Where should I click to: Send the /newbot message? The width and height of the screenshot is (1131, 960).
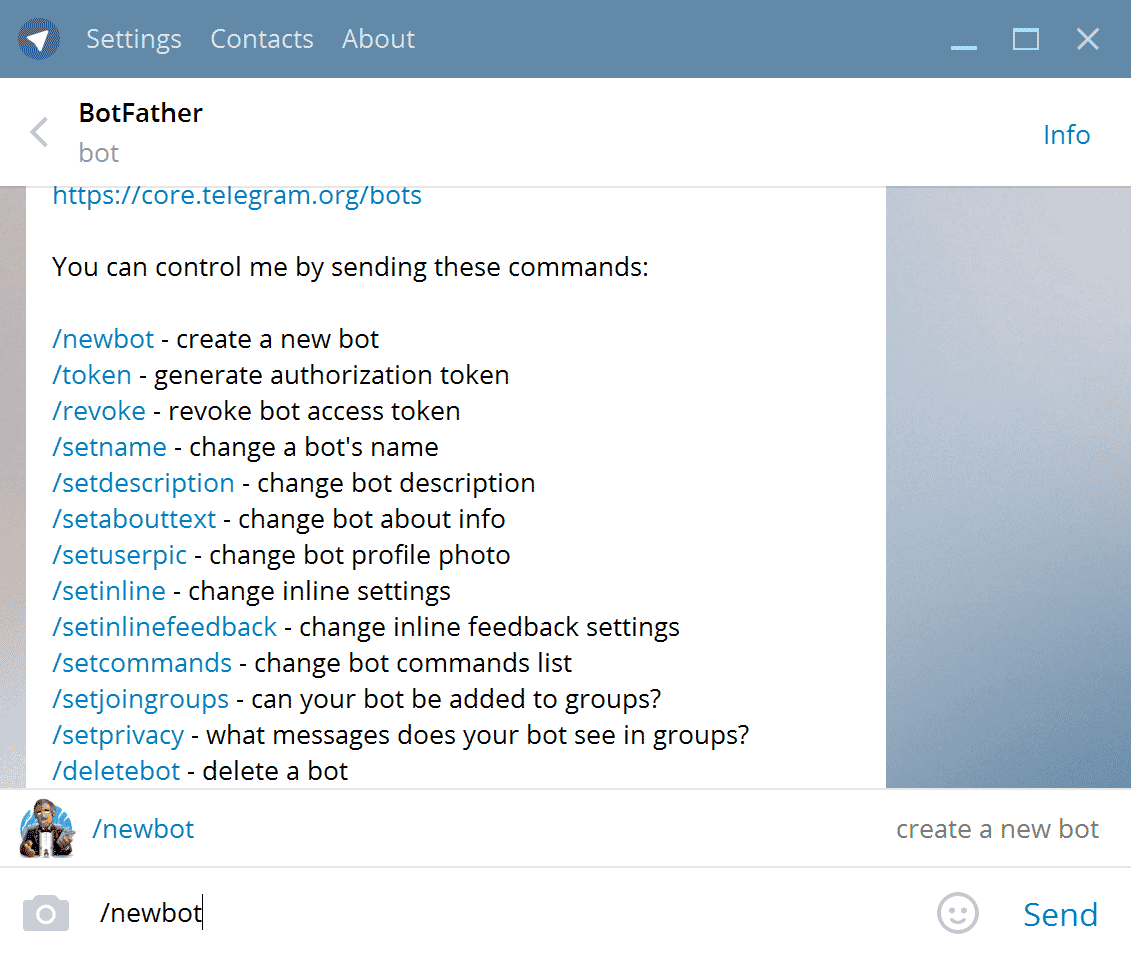pyautogui.click(x=1060, y=915)
